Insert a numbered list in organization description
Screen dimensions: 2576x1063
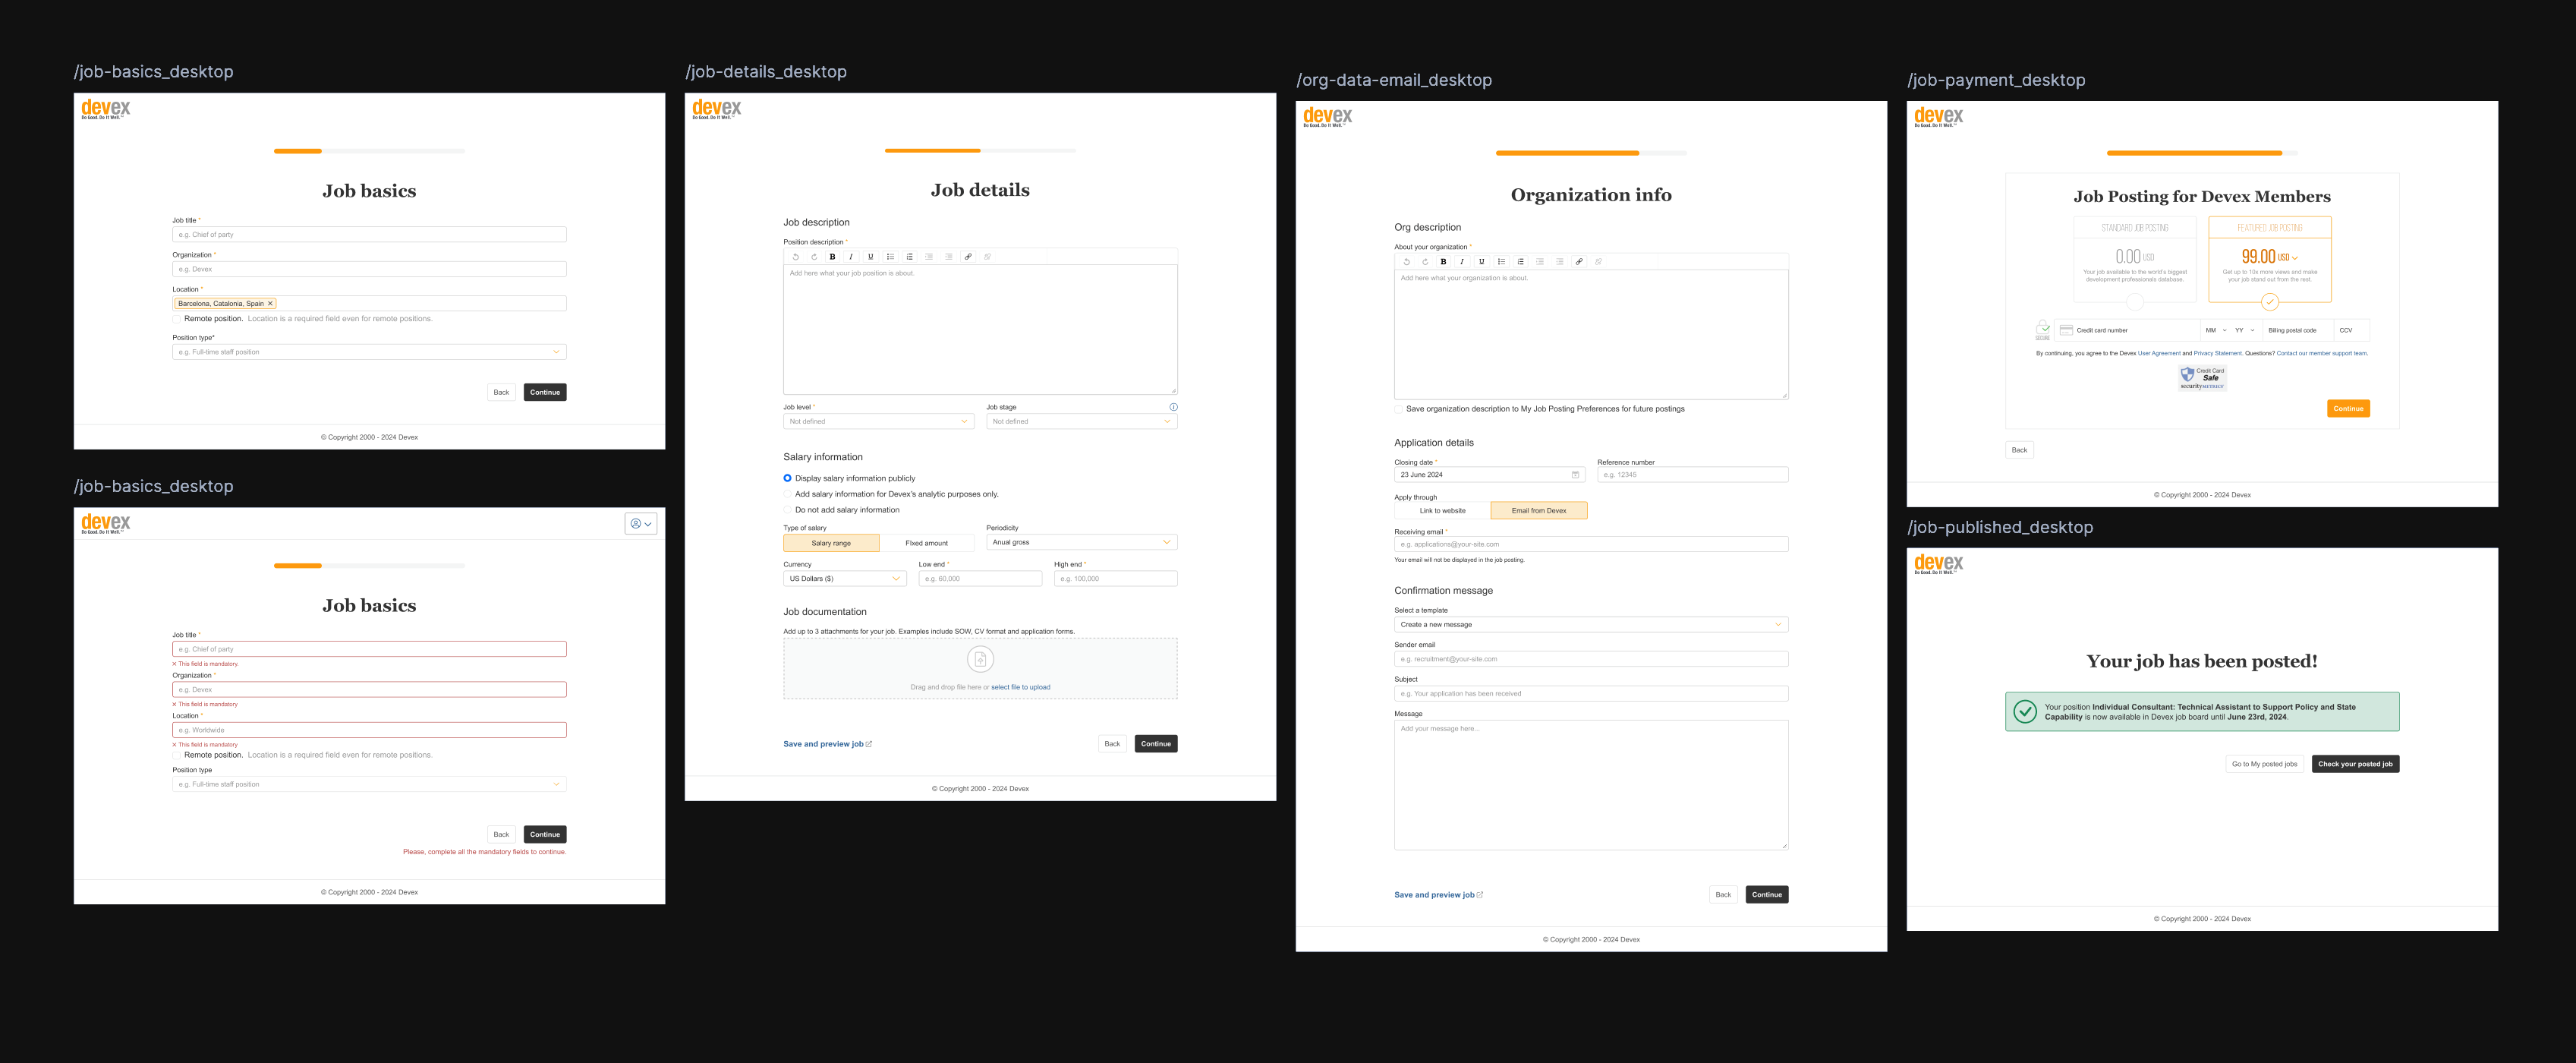click(x=1522, y=262)
